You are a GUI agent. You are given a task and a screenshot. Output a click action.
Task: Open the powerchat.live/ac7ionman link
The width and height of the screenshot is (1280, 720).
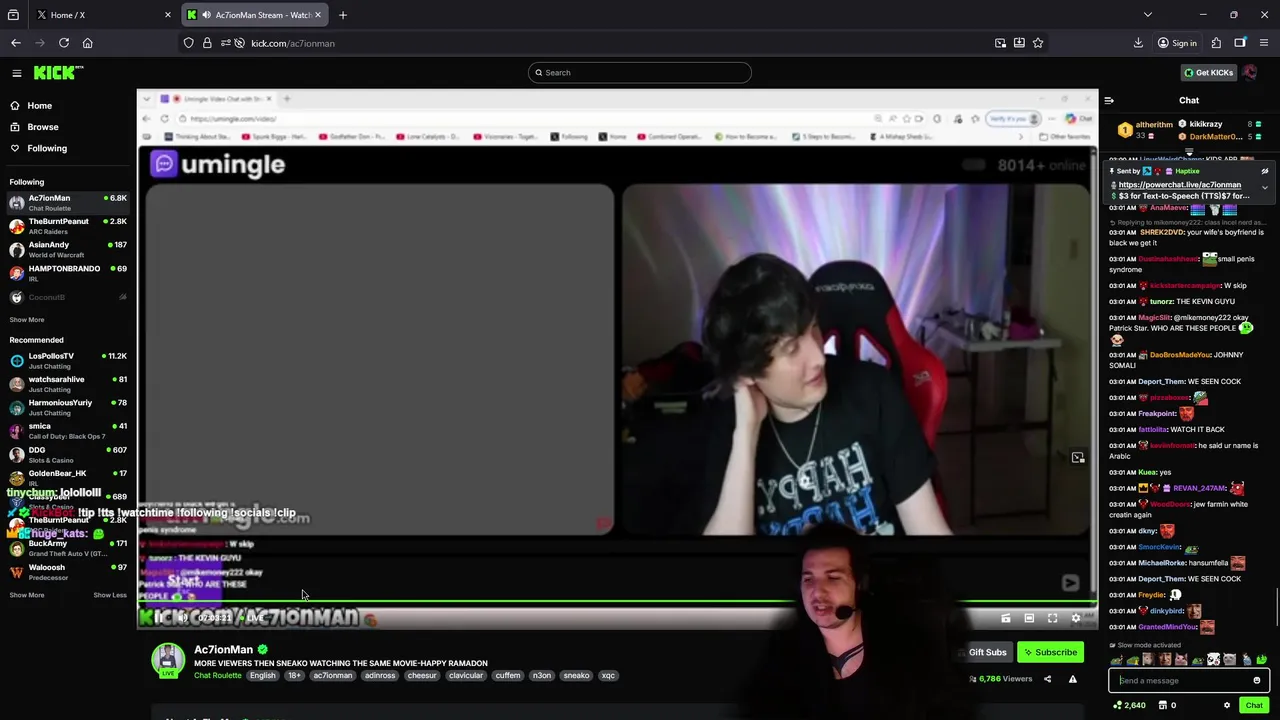1179,185
